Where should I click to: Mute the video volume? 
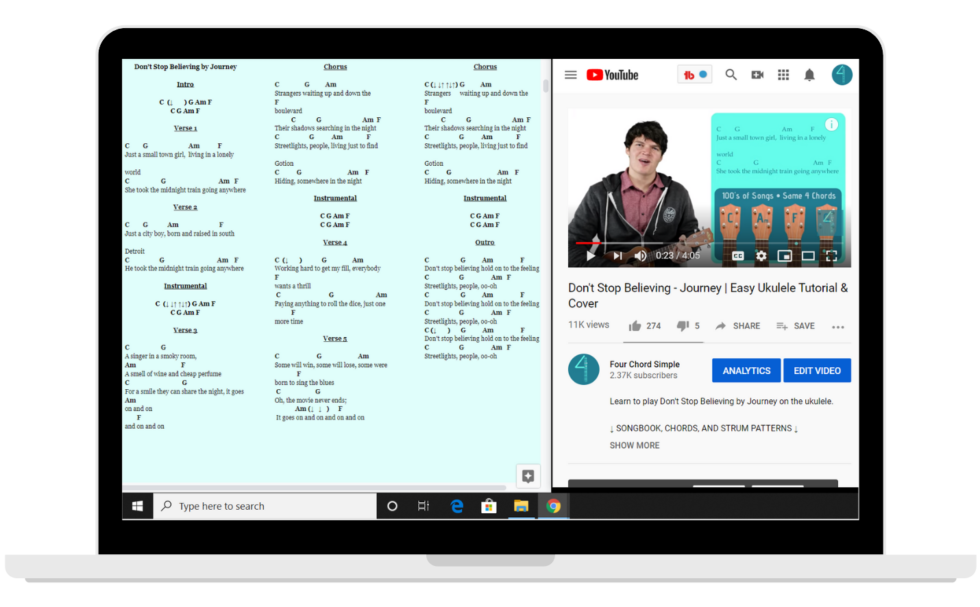(640, 256)
